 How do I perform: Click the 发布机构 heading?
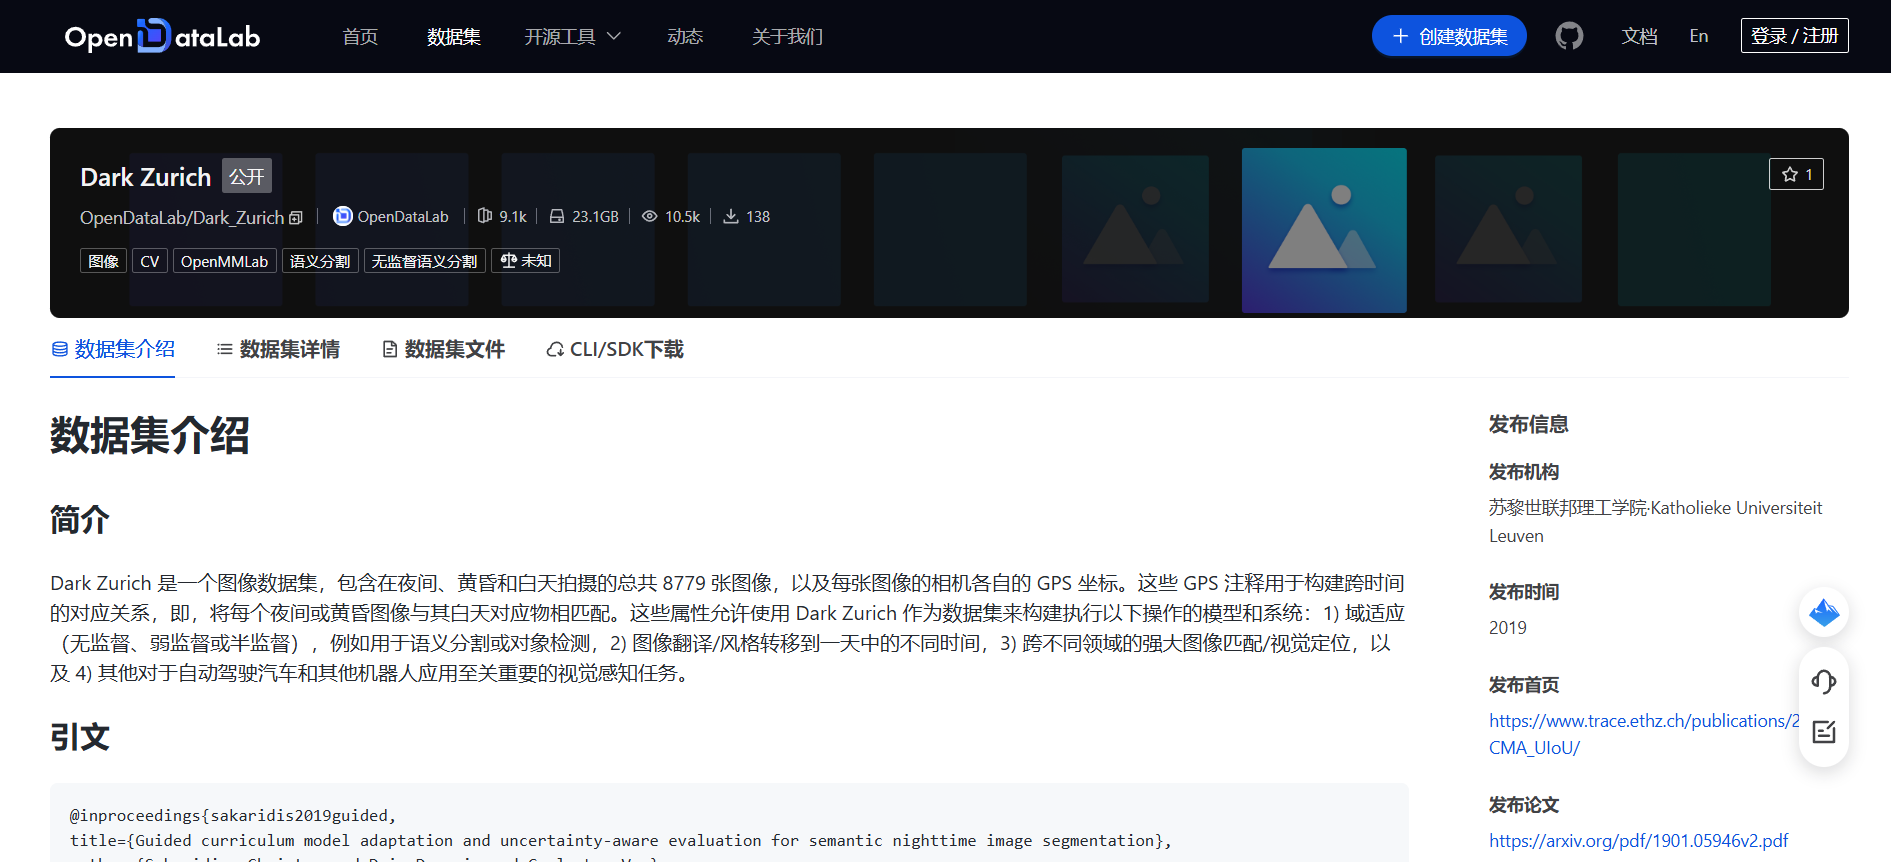pyautogui.click(x=1524, y=472)
